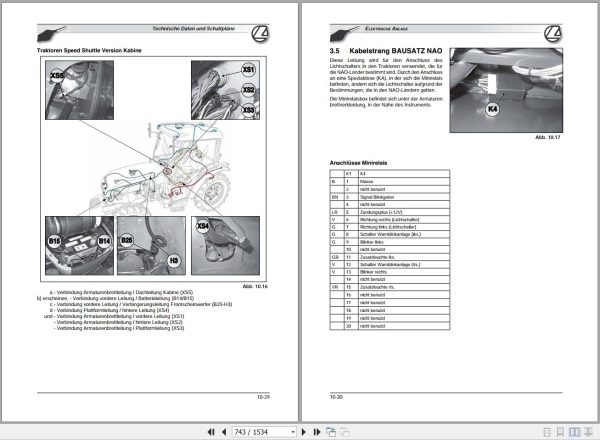Click the table row 'Zusatzleuchte lks.'
600x440 pixels.
390,257
